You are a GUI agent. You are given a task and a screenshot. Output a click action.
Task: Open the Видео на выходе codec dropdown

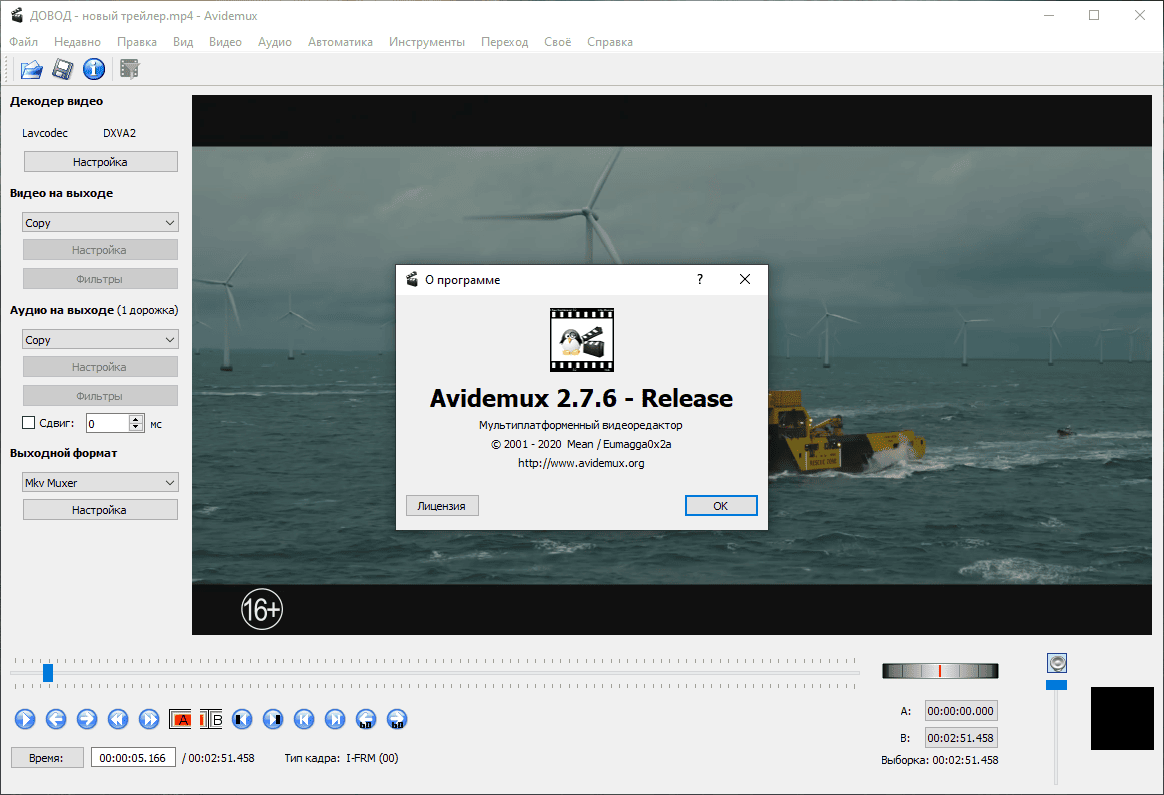[x=100, y=223]
